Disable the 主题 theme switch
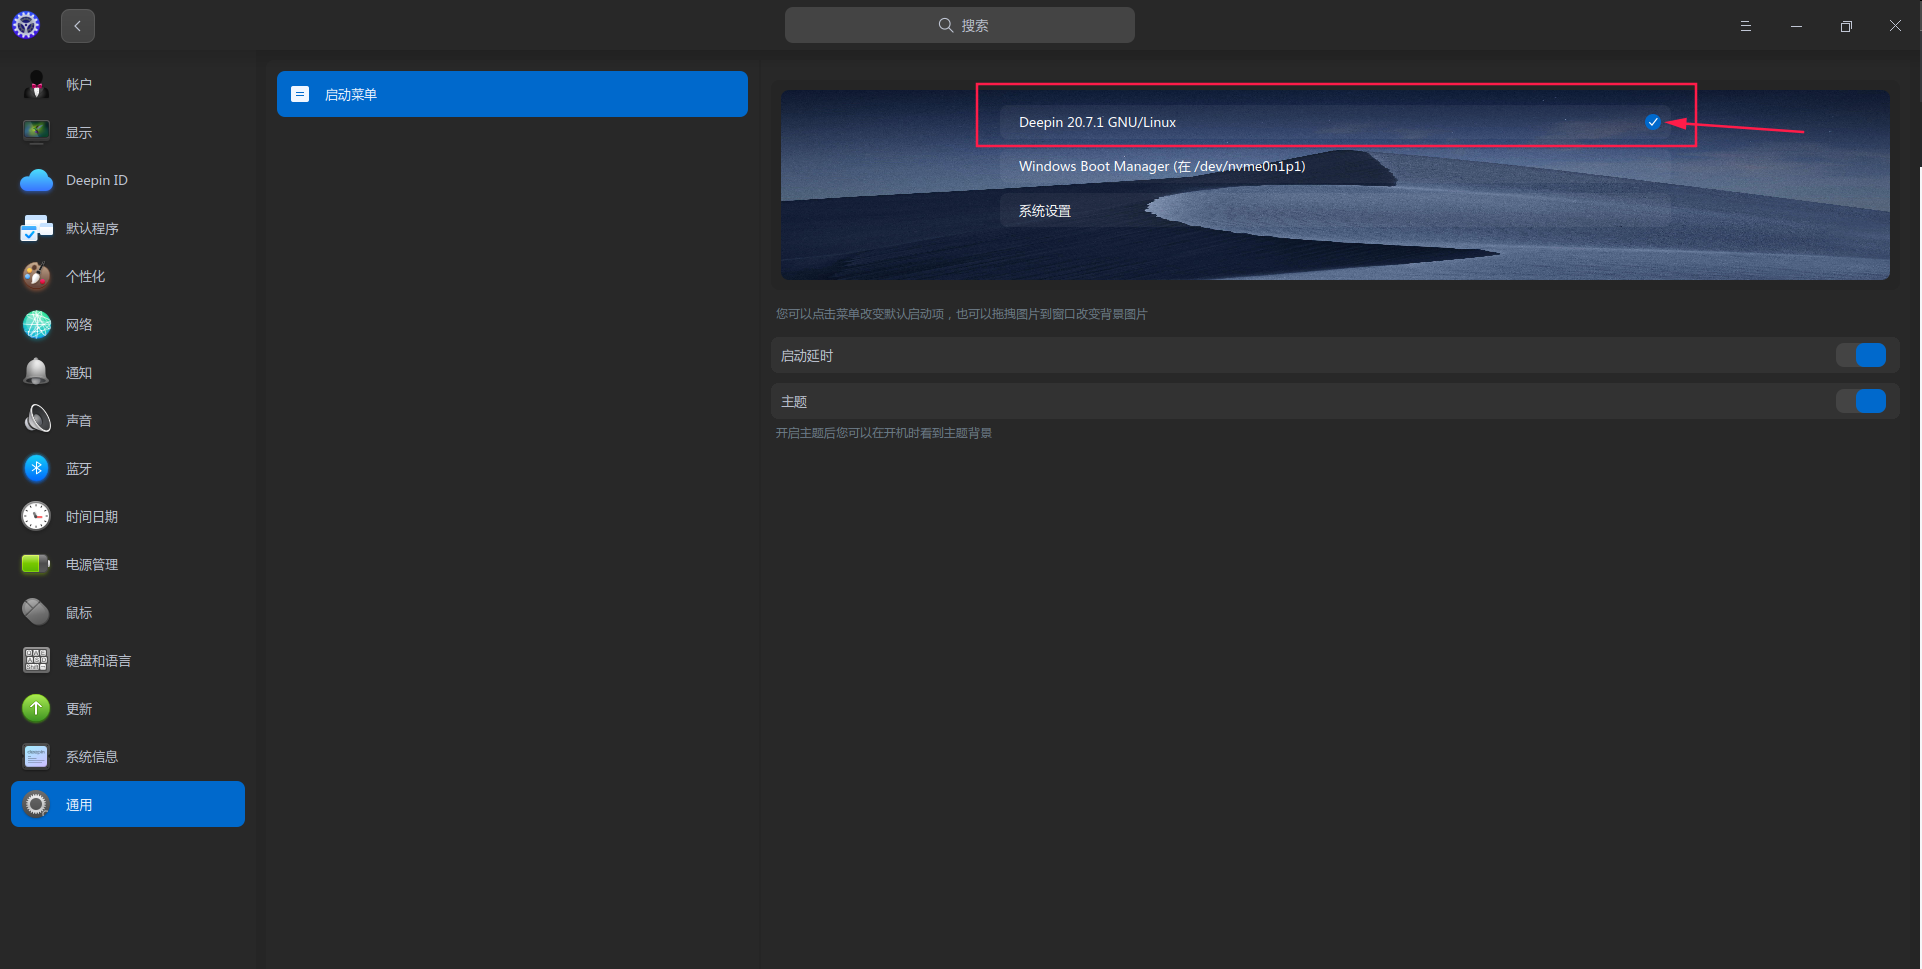 pyautogui.click(x=1861, y=401)
